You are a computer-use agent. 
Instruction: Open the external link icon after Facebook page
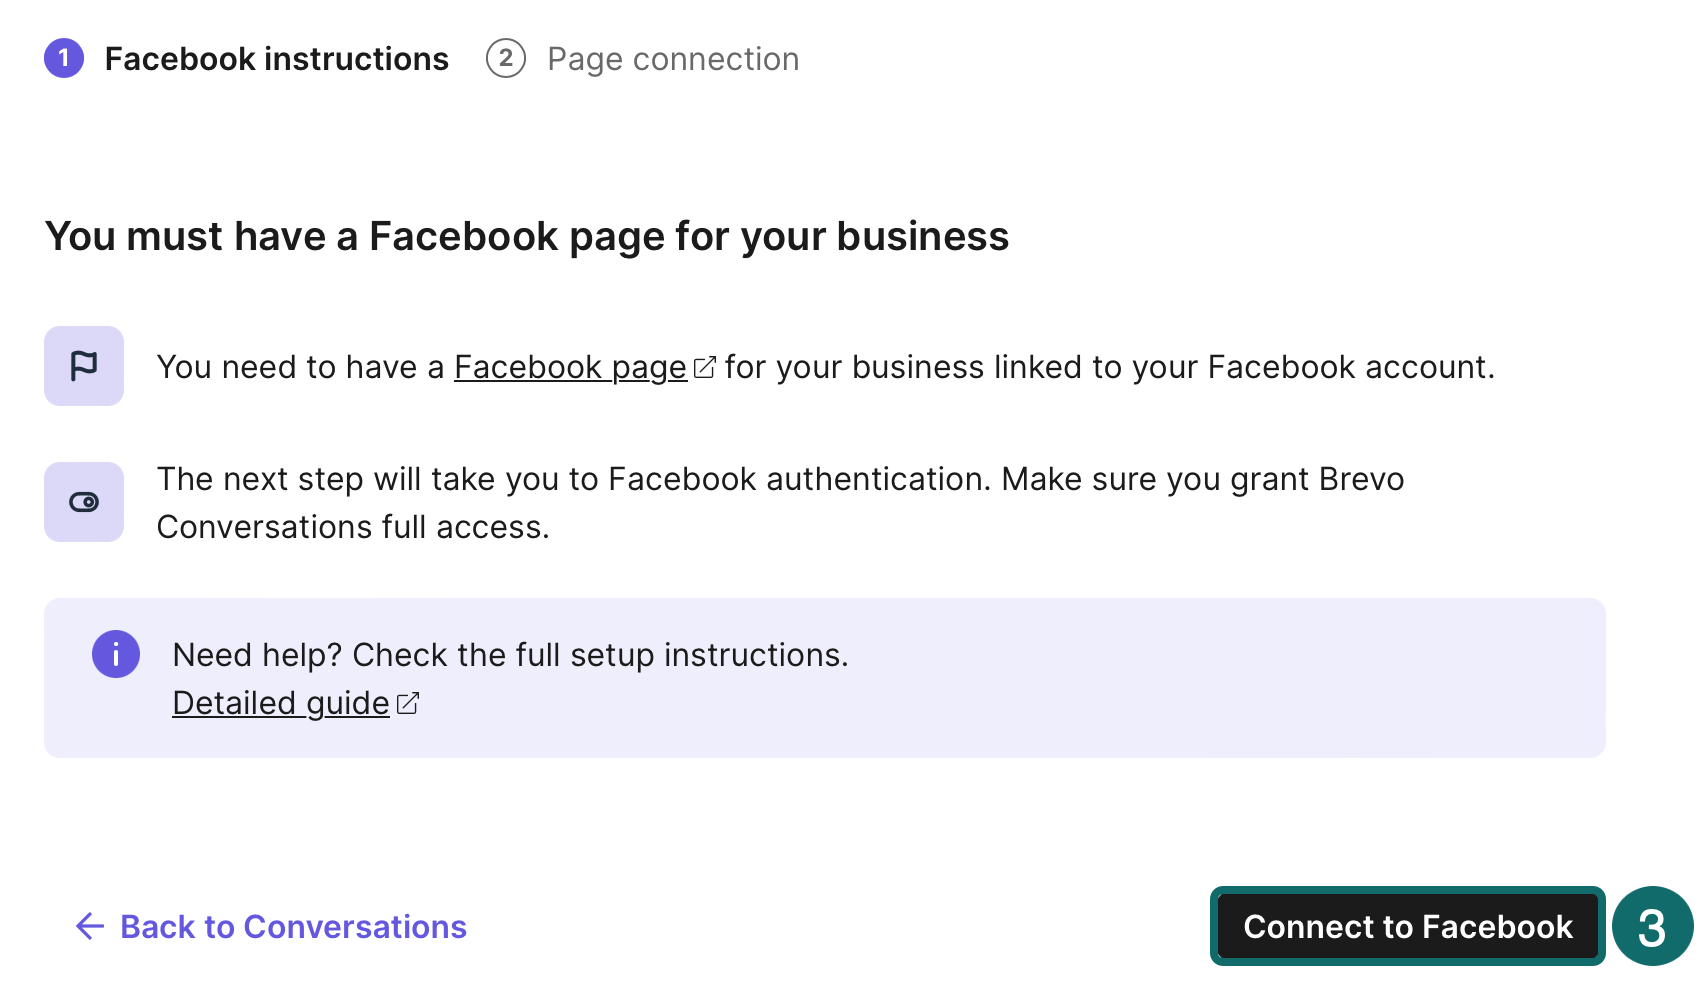(705, 367)
